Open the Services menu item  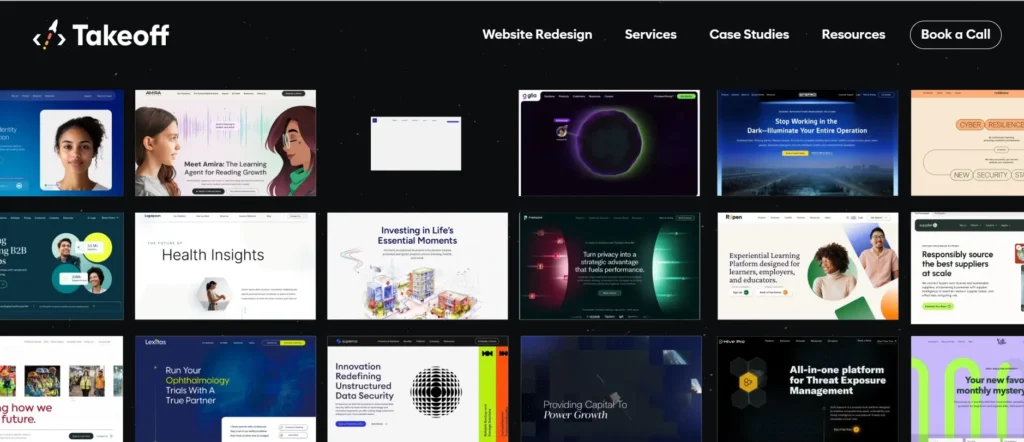click(650, 35)
